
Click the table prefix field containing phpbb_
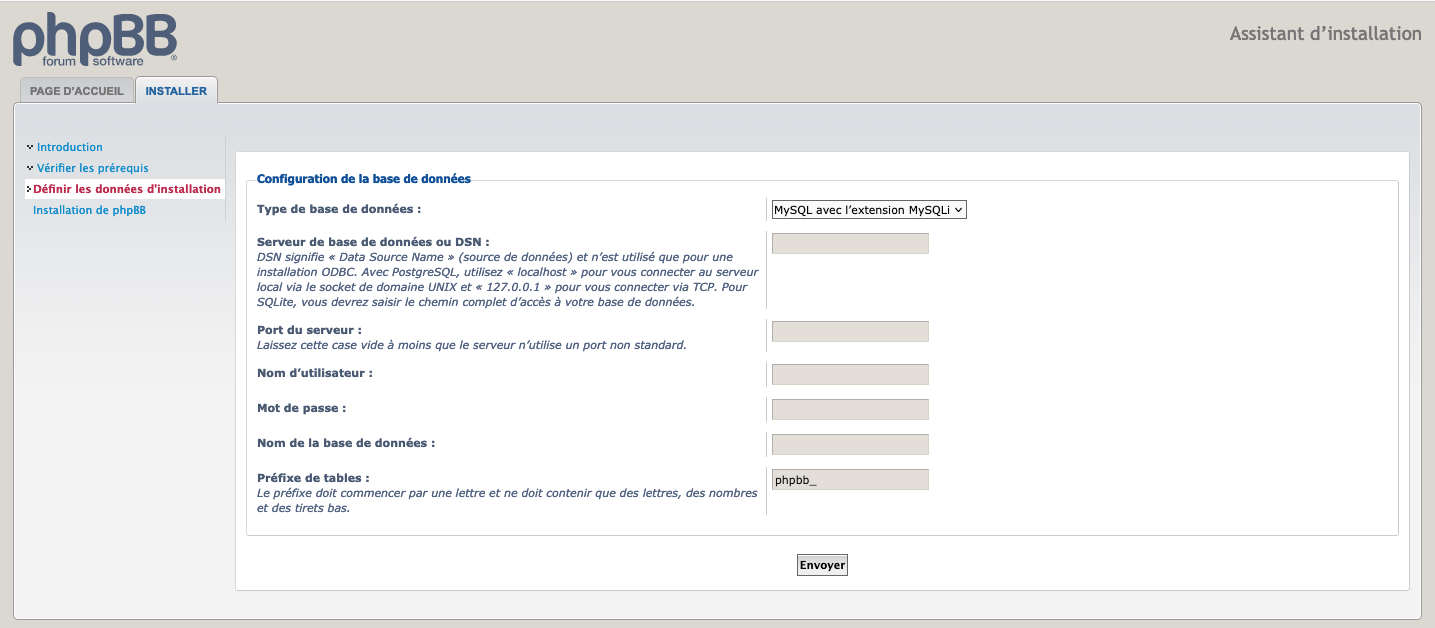850,480
